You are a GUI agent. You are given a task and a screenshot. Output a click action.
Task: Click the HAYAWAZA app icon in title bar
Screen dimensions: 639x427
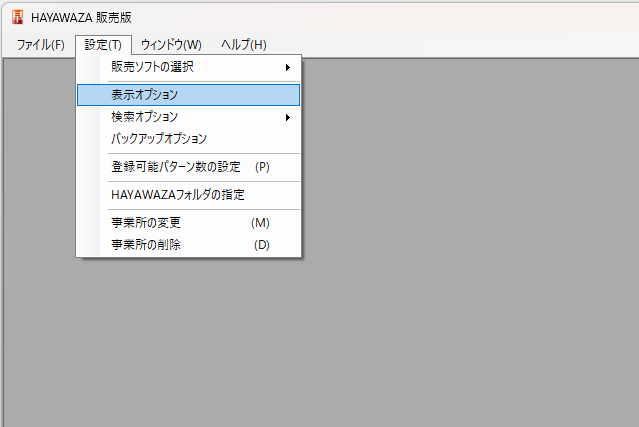pyautogui.click(x=17, y=17)
